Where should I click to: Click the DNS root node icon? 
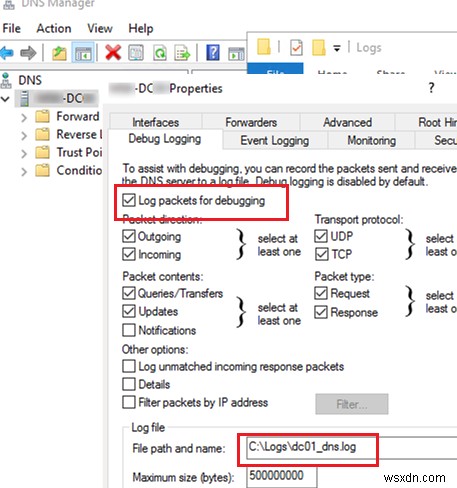6,80
